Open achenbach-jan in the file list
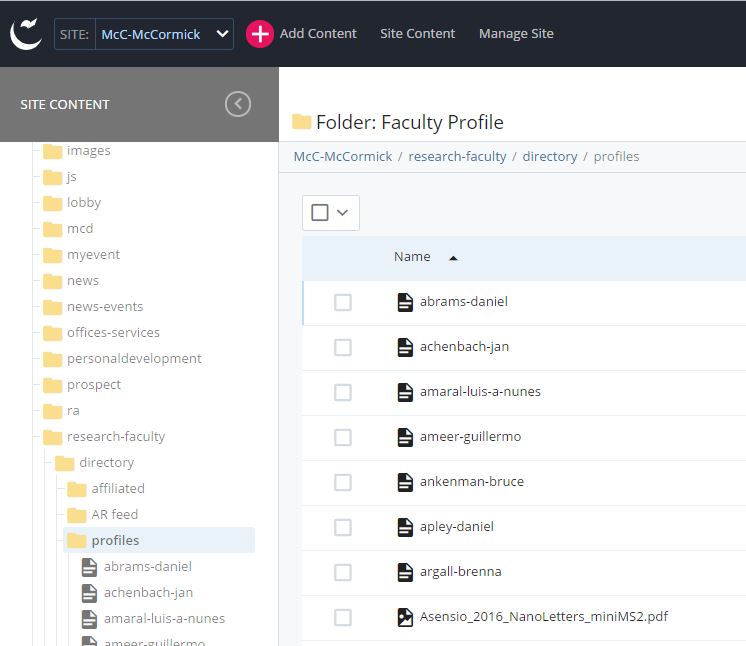This screenshot has width=746, height=646. 464,347
